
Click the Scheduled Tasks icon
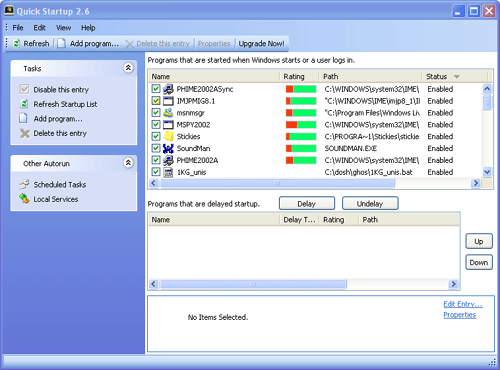point(24,184)
